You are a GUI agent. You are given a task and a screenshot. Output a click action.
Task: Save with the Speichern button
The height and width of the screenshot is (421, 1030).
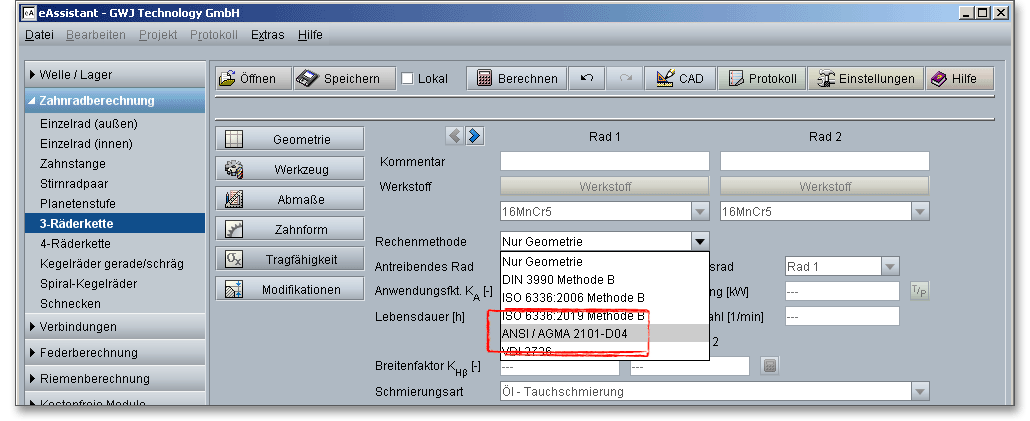tap(339, 79)
